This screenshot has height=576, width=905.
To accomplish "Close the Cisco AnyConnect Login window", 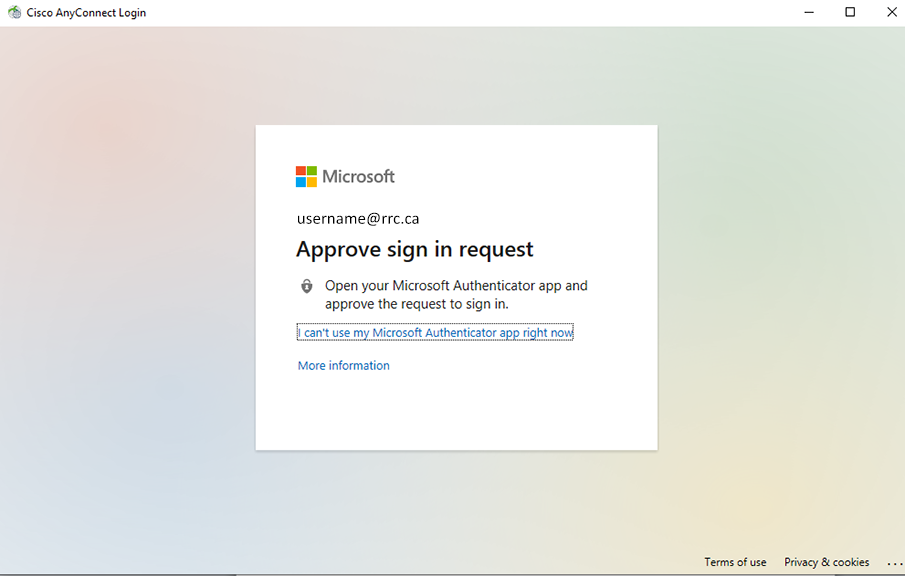I will pyautogui.click(x=892, y=12).
